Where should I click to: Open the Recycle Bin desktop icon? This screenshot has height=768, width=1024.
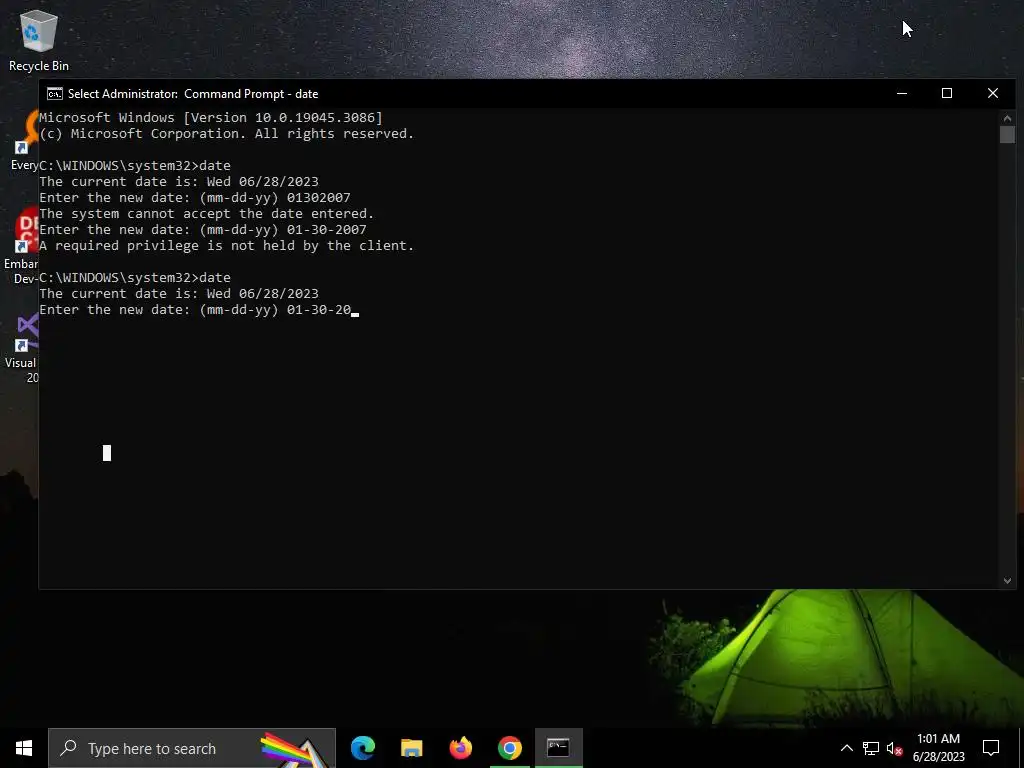pyautogui.click(x=39, y=40)
